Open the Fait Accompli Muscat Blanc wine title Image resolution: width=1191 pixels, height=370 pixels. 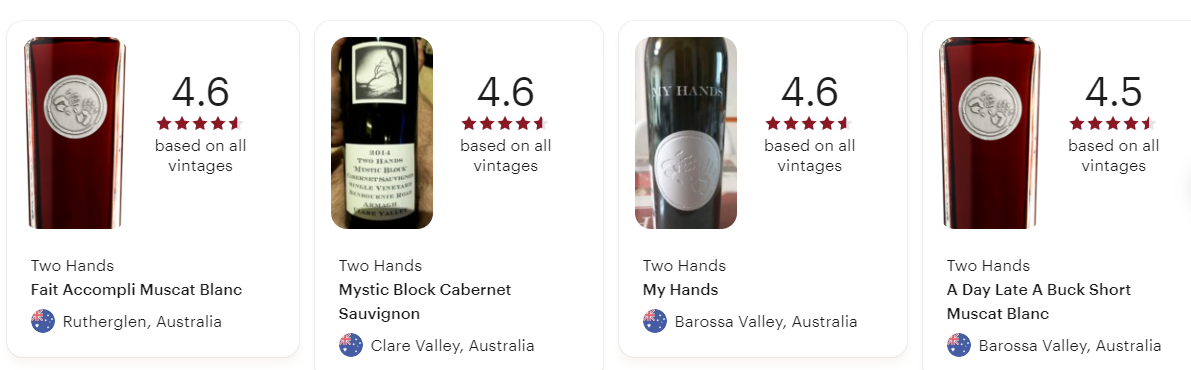click(137, 289)
